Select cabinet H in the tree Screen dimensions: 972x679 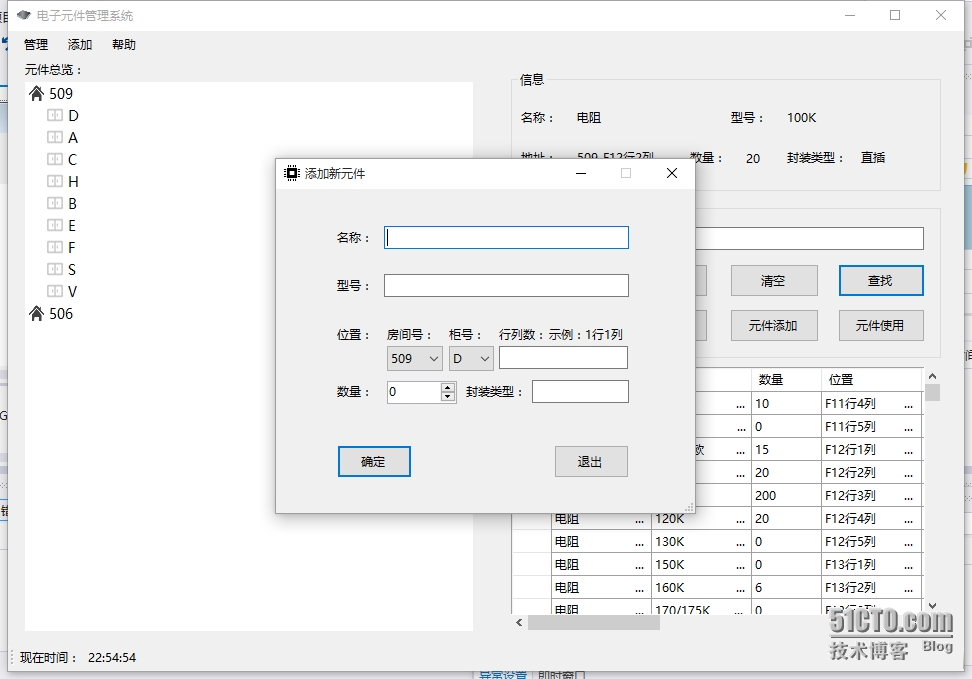point(73,182)
